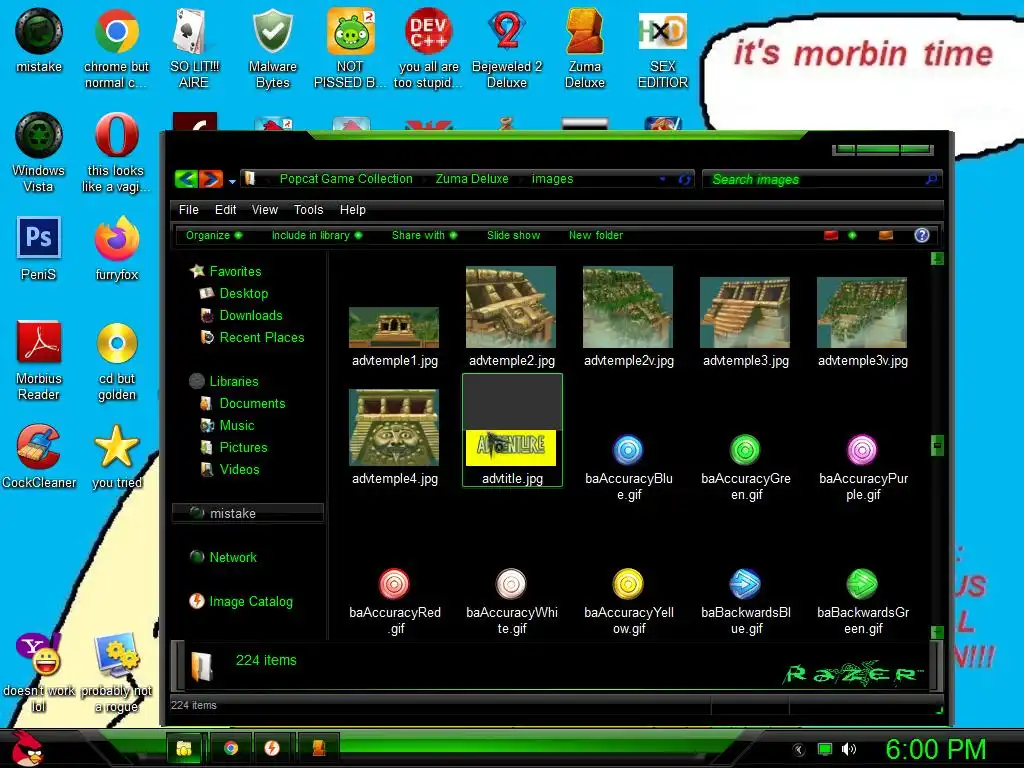This screenshot has width=1024, height=768.
Task: Click the red change-view icon in toolbar
Action: click(x=831, y=235)
